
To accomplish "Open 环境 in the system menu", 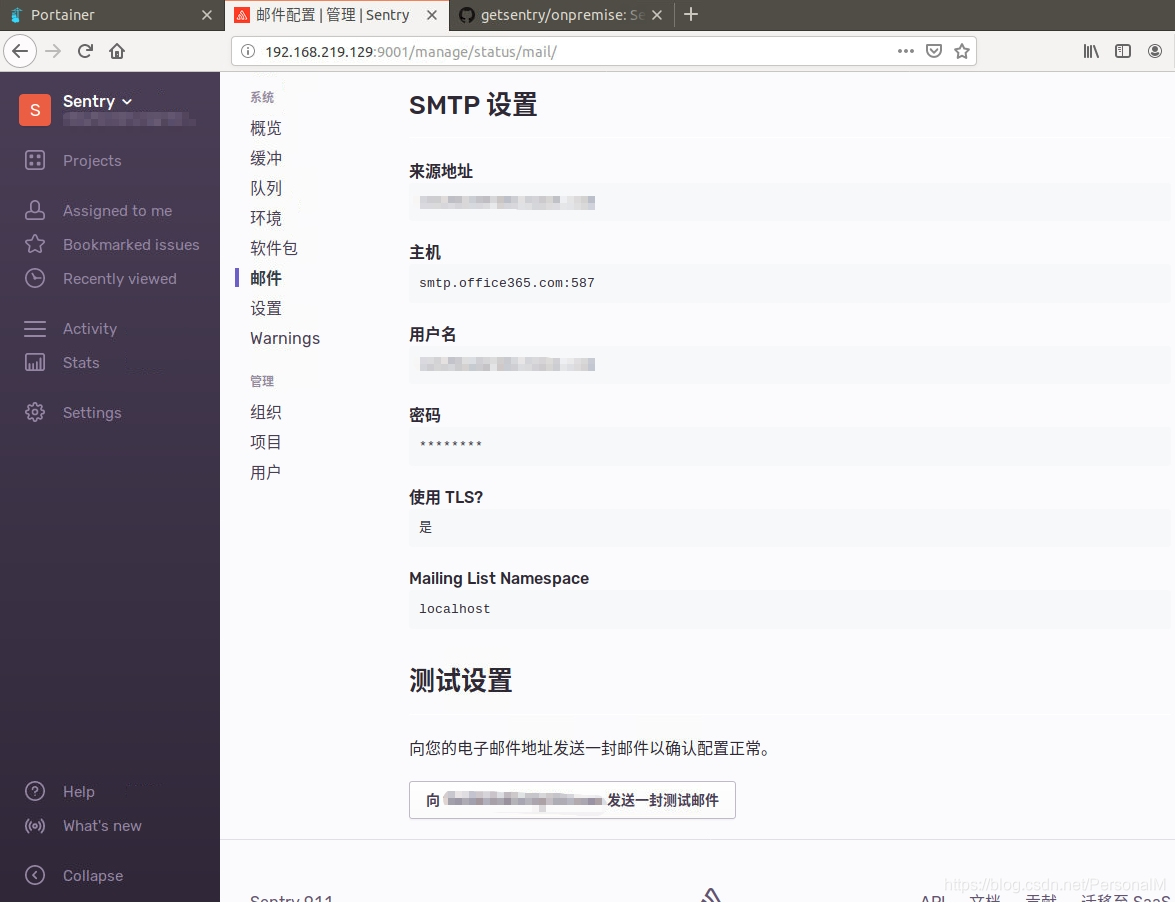I will click(x=266, y=218).
